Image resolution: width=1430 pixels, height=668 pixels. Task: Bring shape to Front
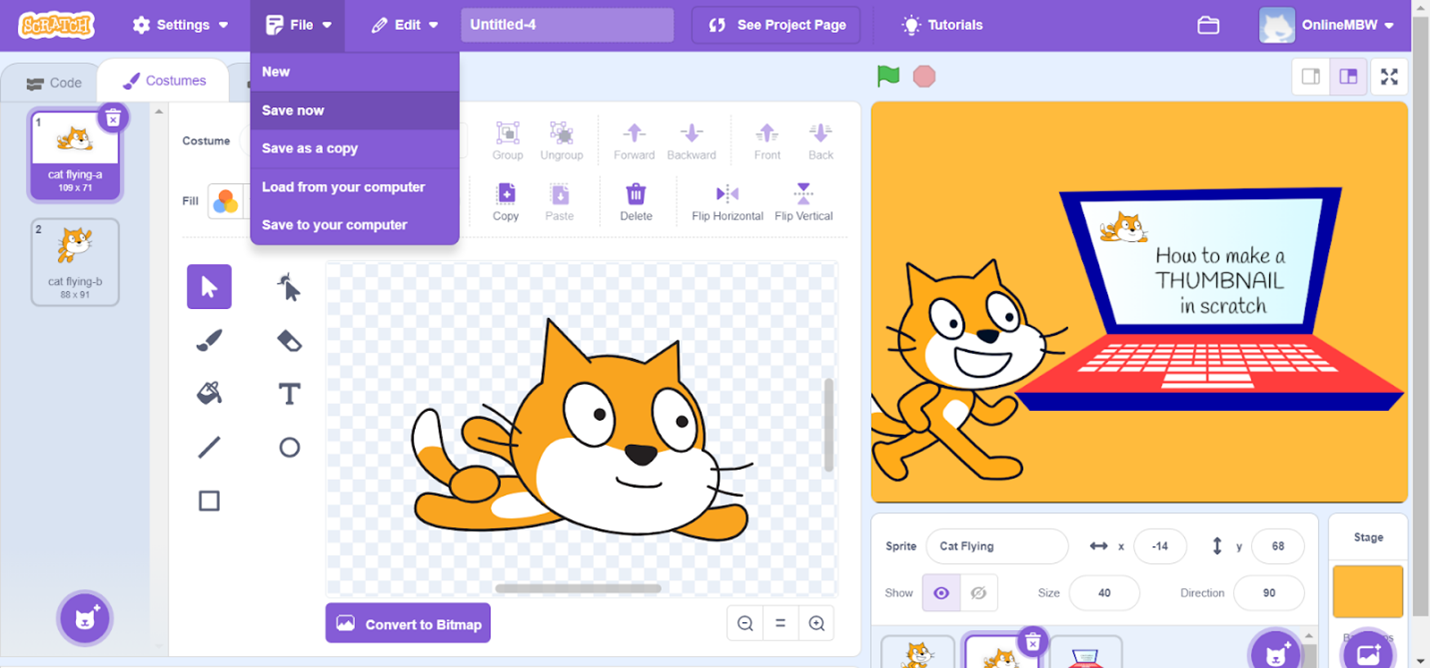[767, 140]
